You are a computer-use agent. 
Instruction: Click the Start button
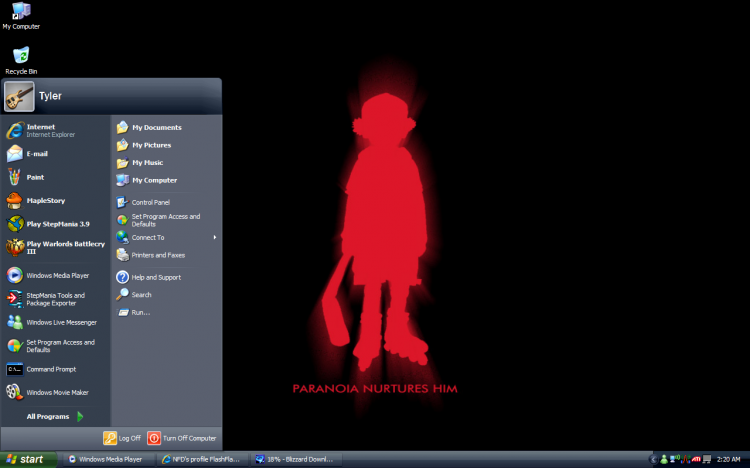click(27, 459)
